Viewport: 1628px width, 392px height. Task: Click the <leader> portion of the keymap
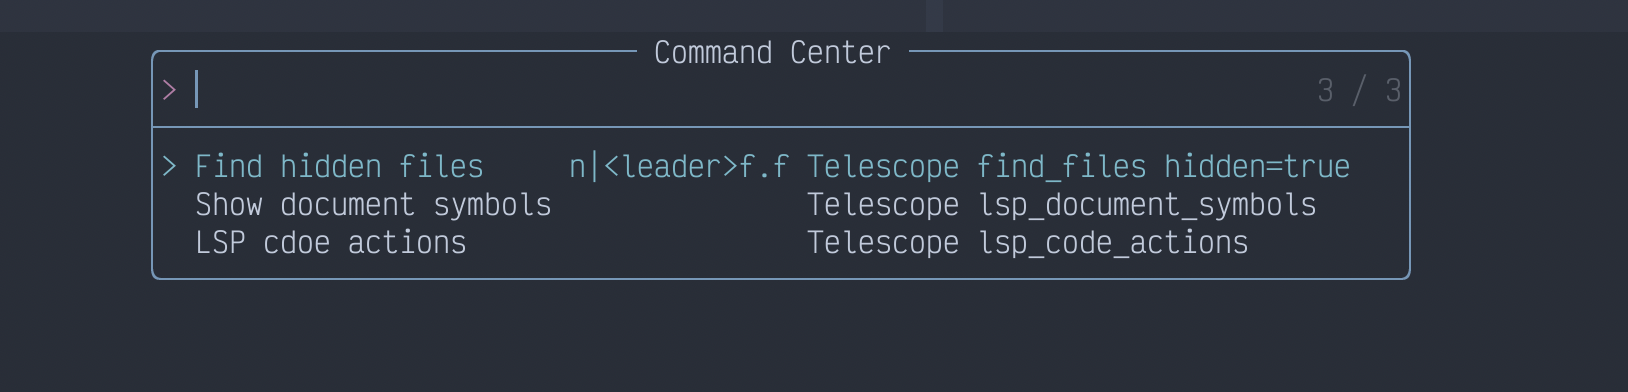tap(670, 166)
